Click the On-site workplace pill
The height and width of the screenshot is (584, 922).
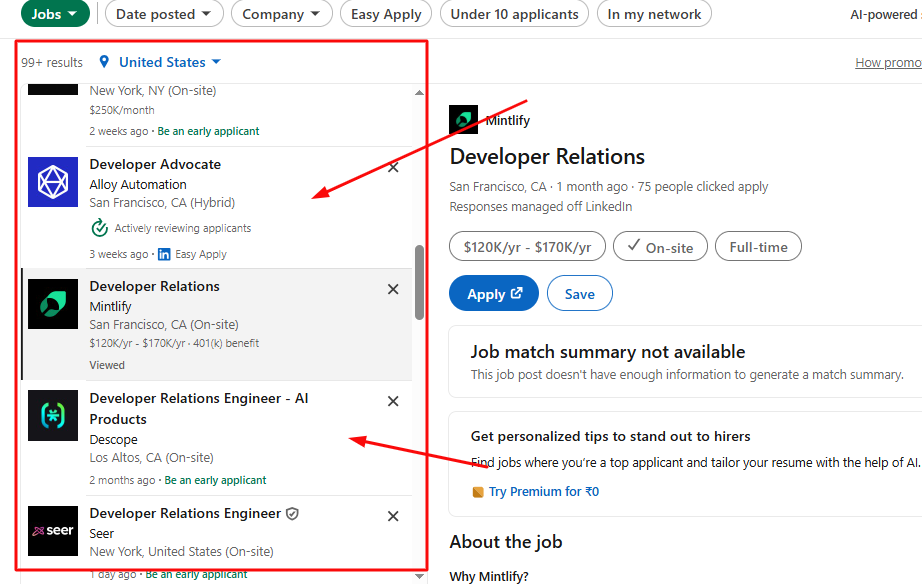point(660,246)
